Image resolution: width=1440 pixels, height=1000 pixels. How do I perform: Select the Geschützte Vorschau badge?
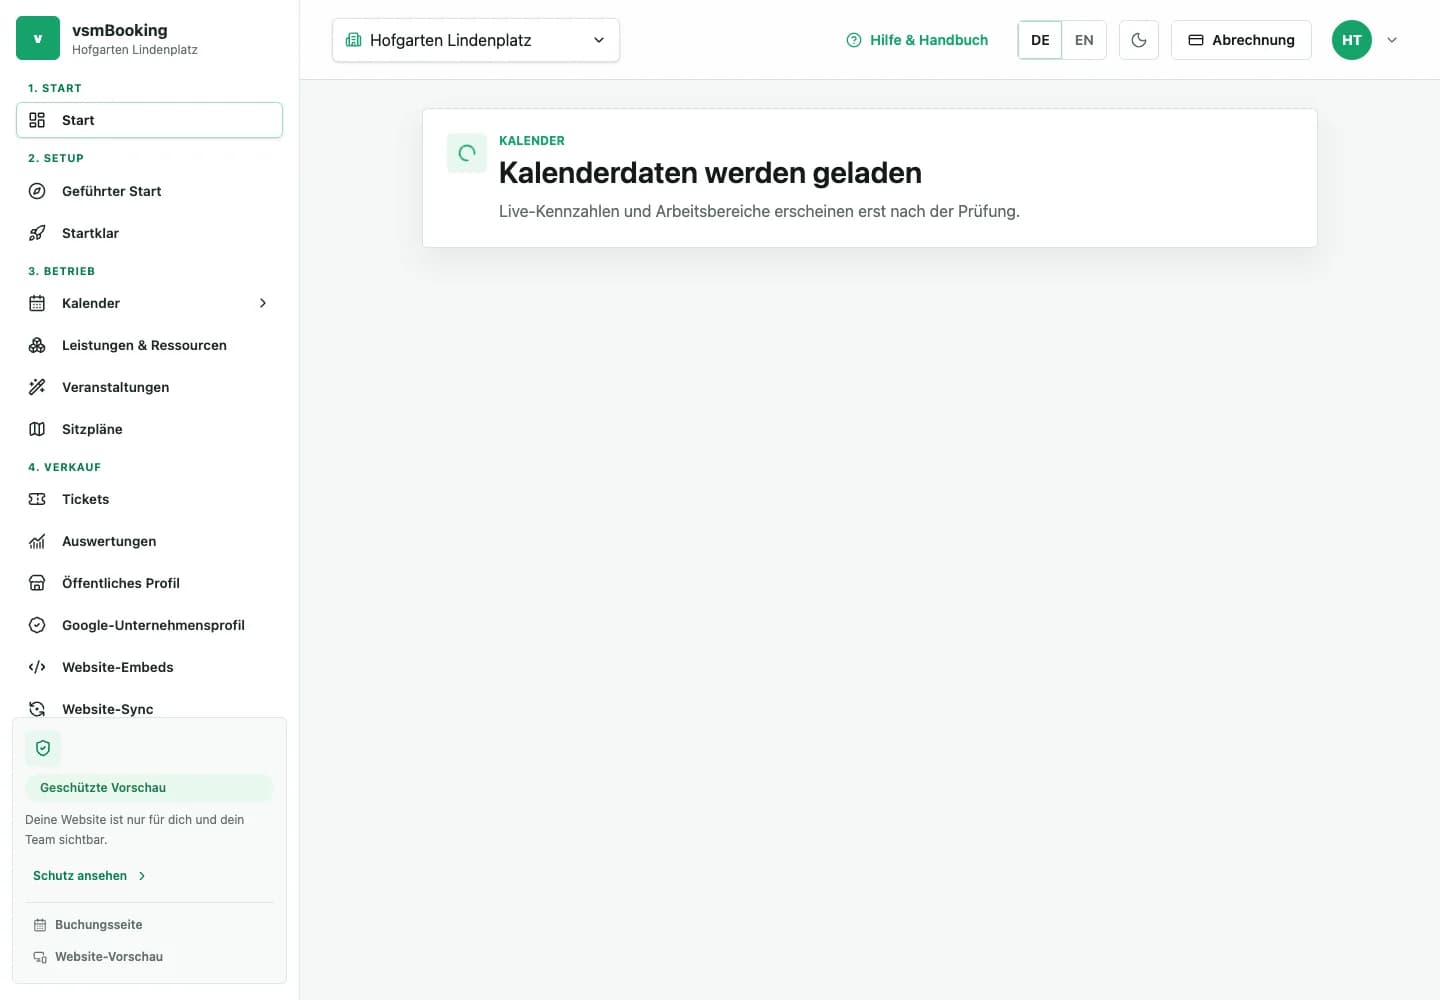[149, 788]
